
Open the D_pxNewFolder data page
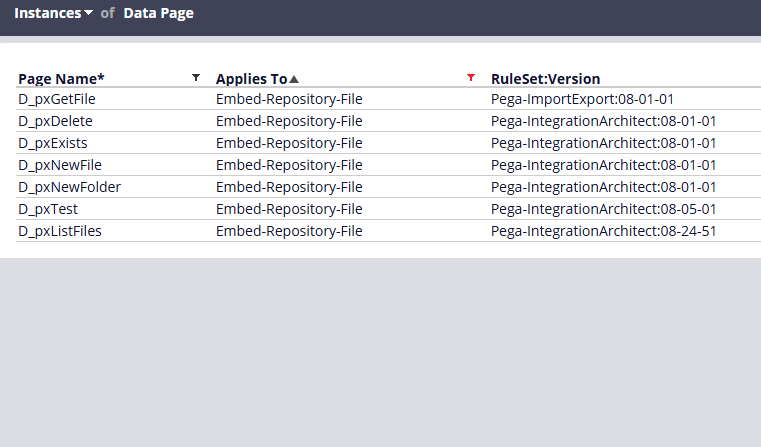(x=69, y=187)
